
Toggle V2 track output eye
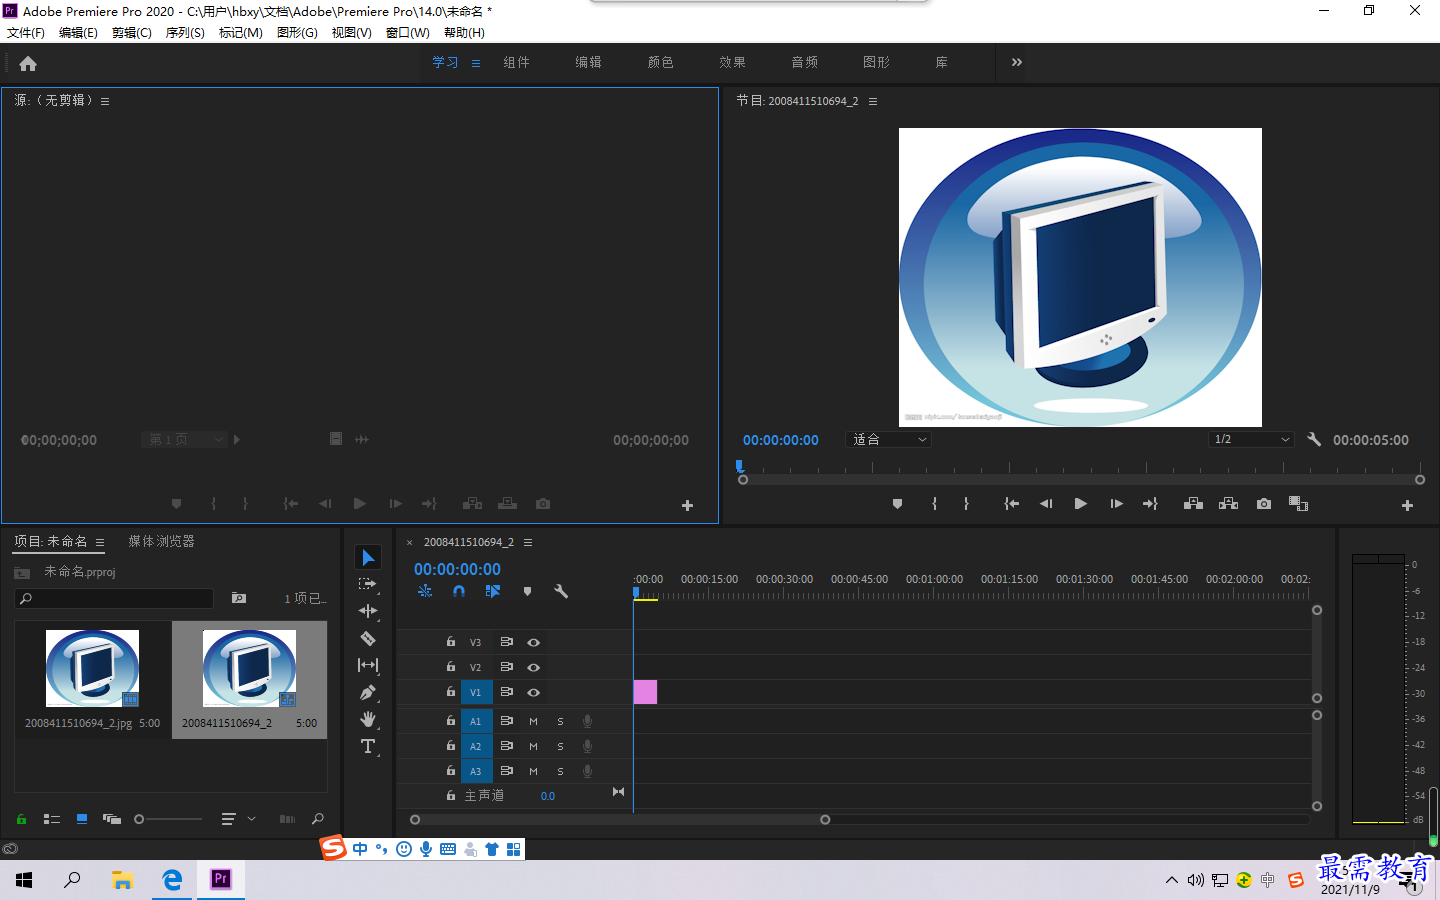click(x=534, y=667)
